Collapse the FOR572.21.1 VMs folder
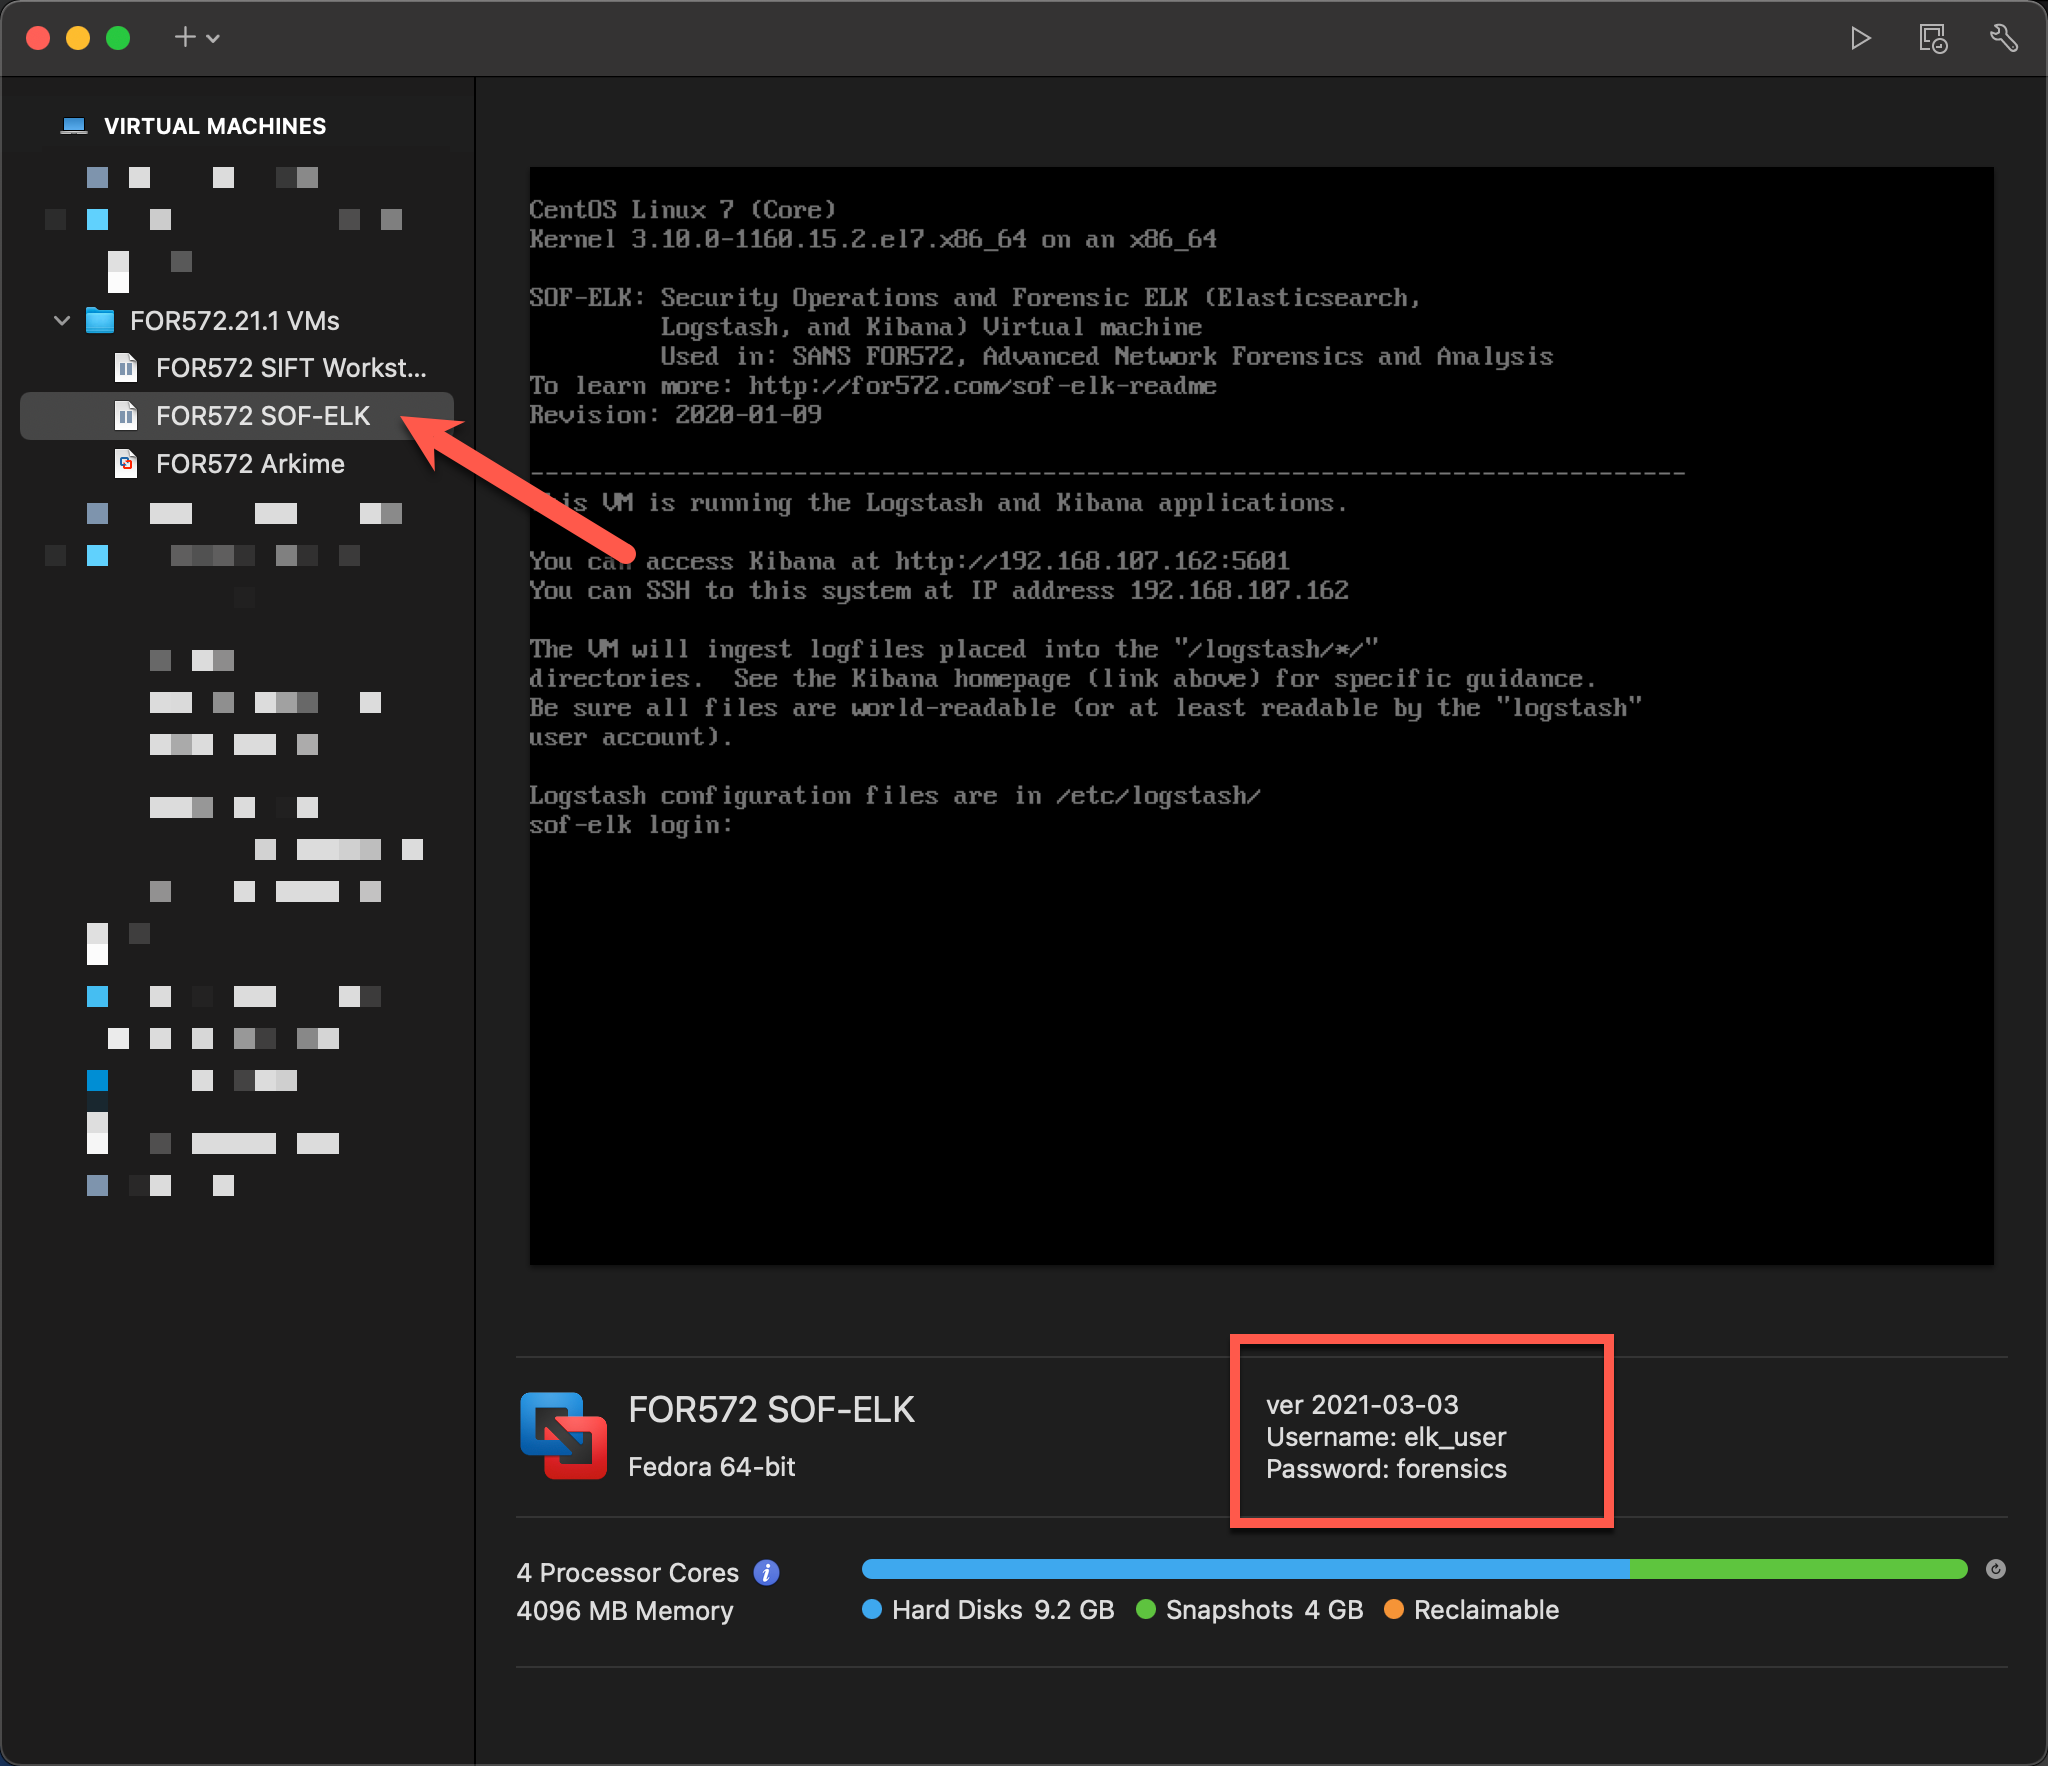Image resolution: width=2048 pixels, height=1766 pixels. click(x=62, y=321)
